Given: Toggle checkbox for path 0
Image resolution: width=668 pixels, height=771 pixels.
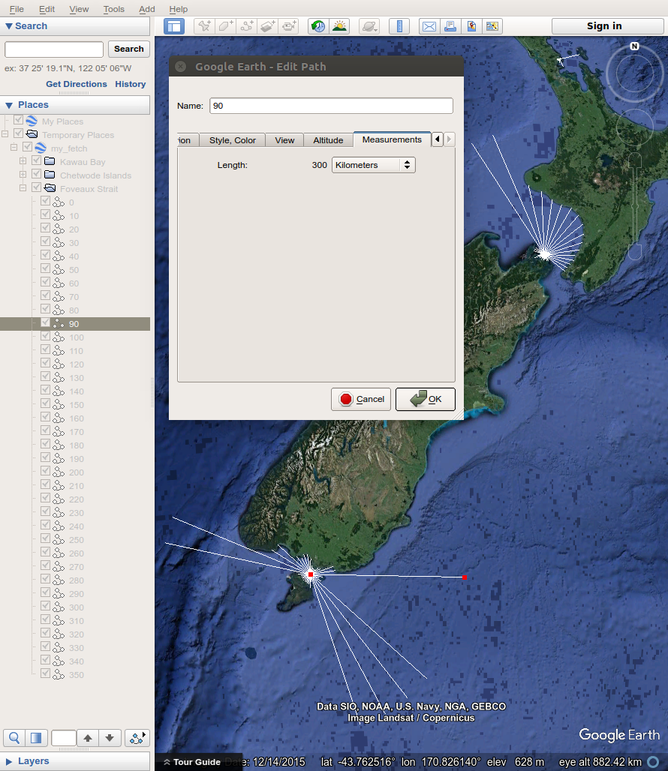Looking at the screenshot, I should coord(45,201).
